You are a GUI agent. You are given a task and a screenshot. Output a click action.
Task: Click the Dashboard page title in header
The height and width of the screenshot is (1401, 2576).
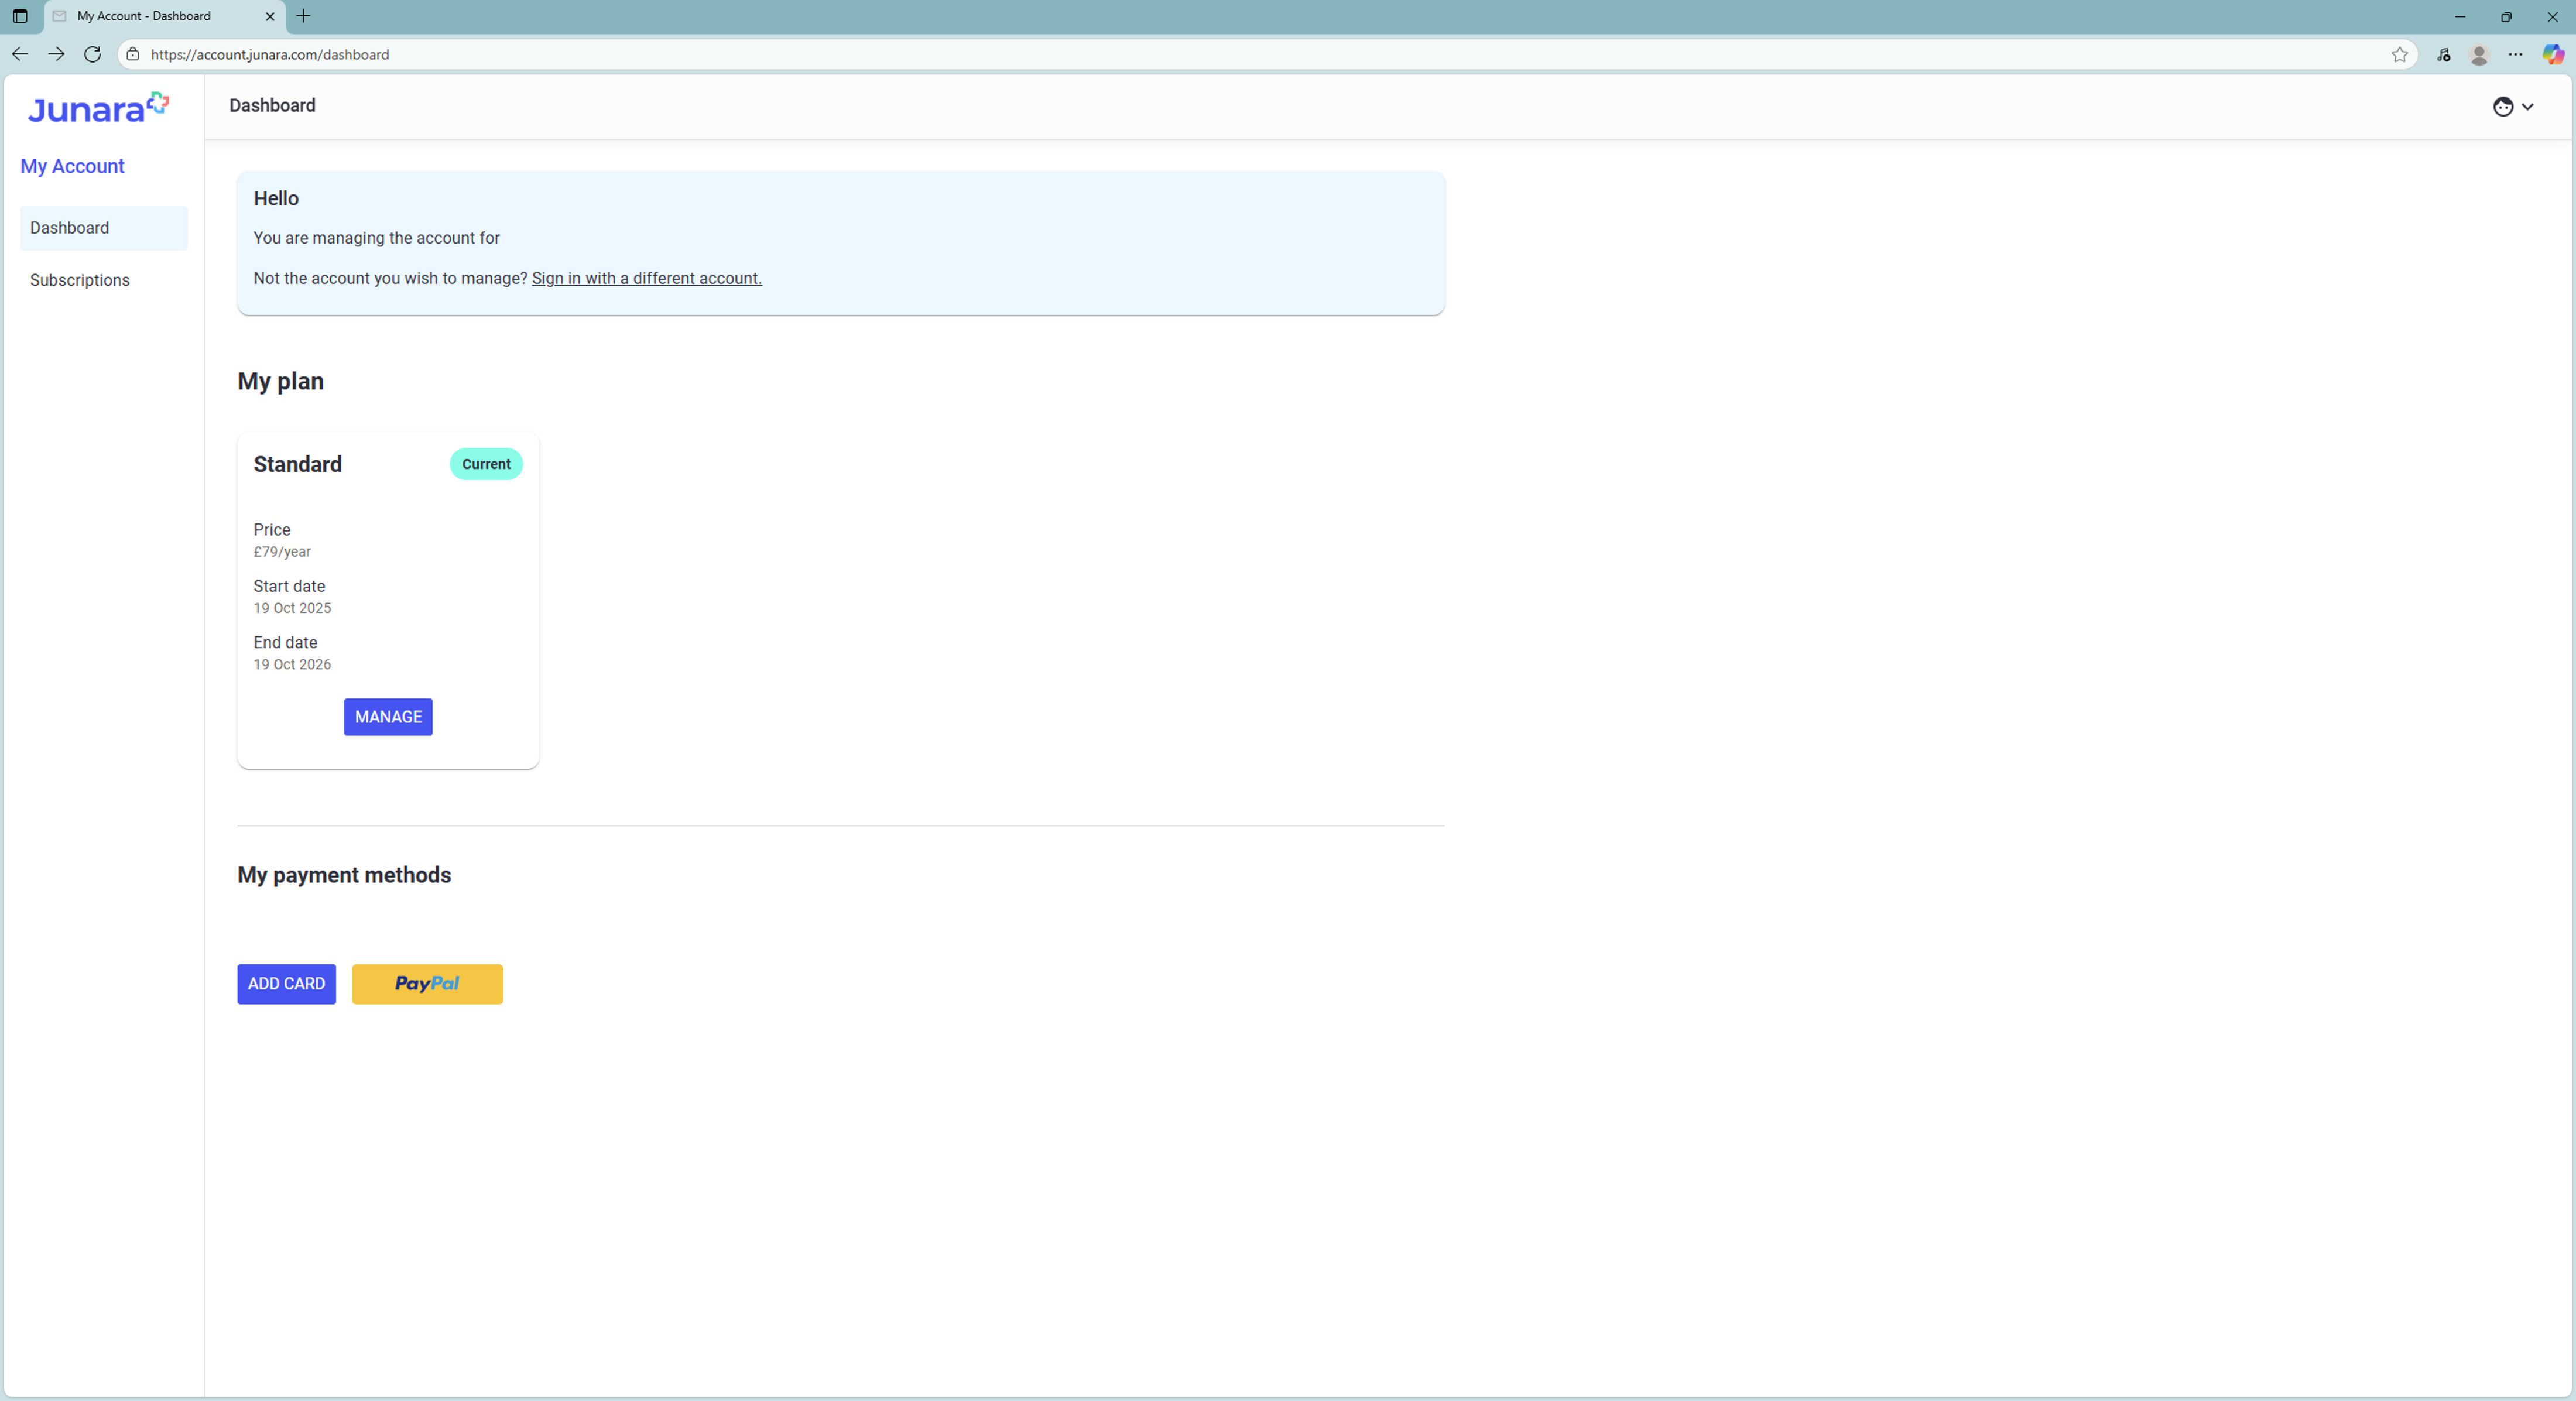click(272, 105)
